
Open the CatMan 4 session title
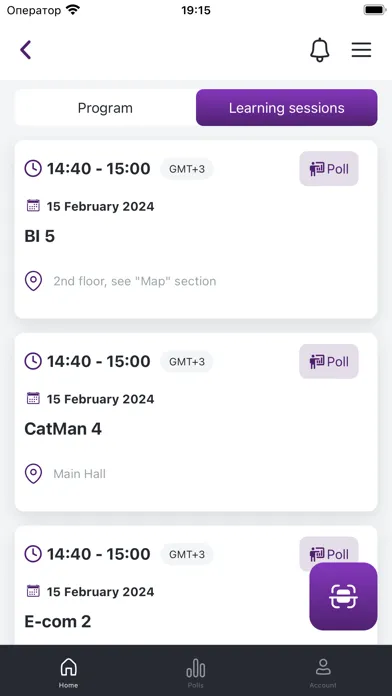coord(63,429)
